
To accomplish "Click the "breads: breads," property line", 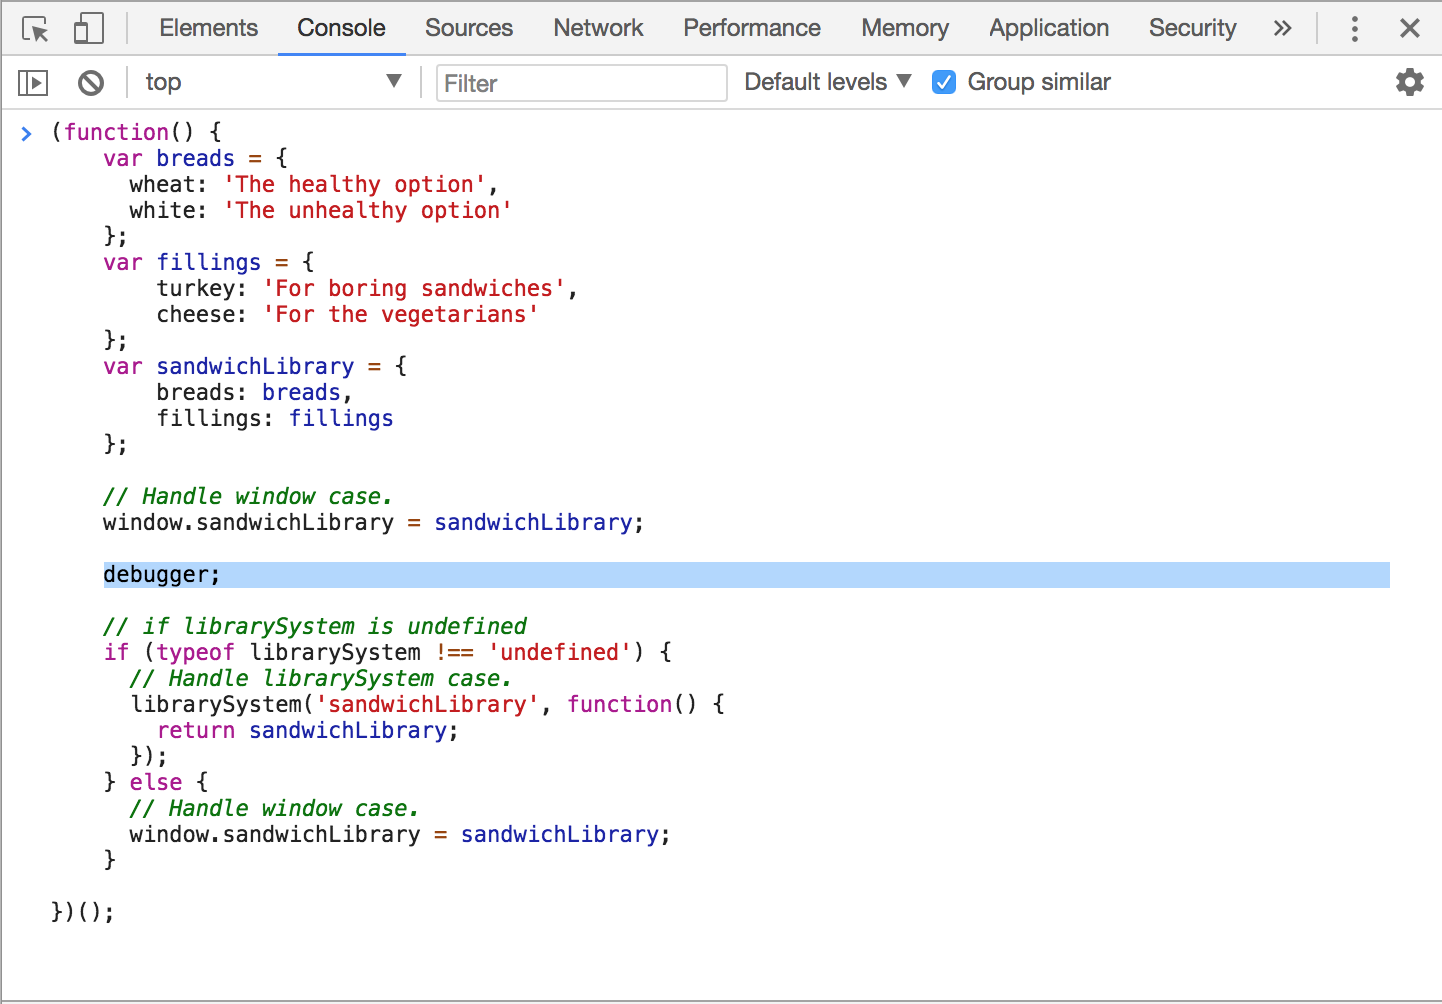I will 255,393.
